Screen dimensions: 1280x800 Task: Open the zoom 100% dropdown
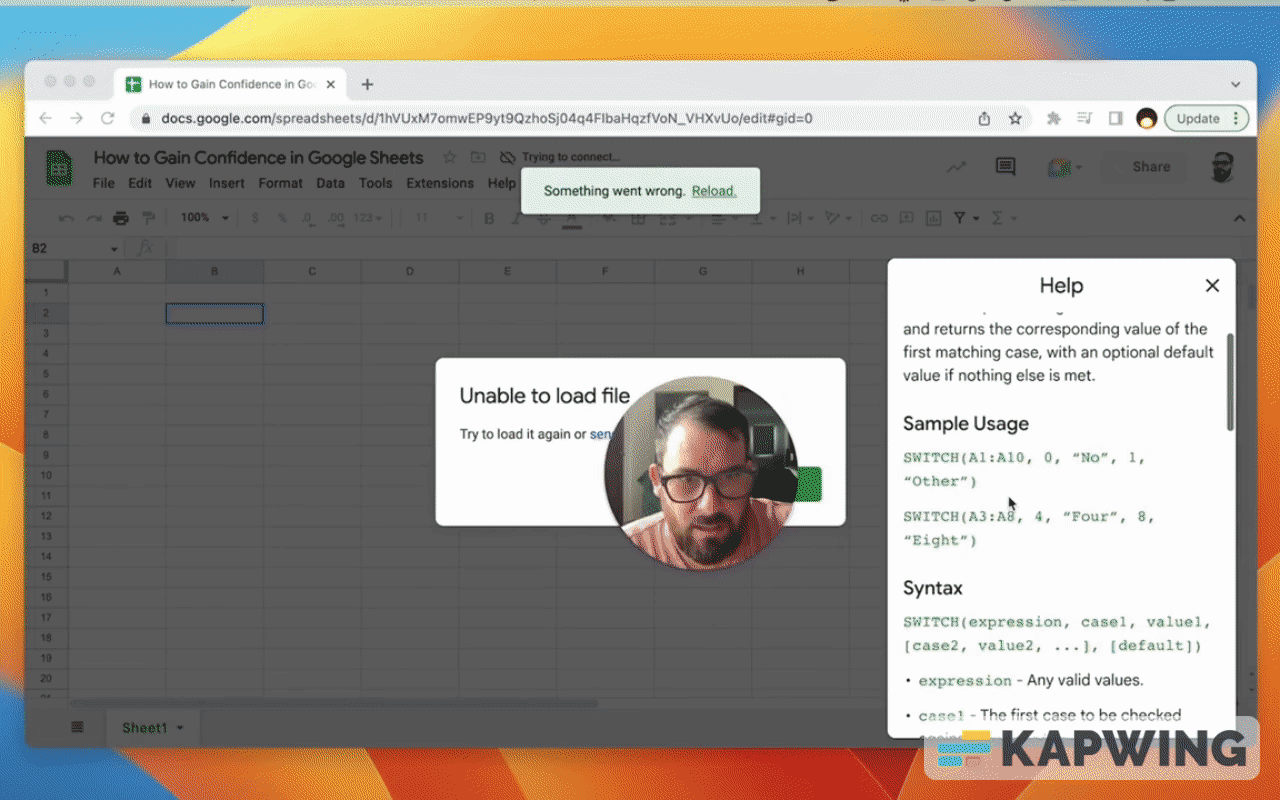point(204,218)
